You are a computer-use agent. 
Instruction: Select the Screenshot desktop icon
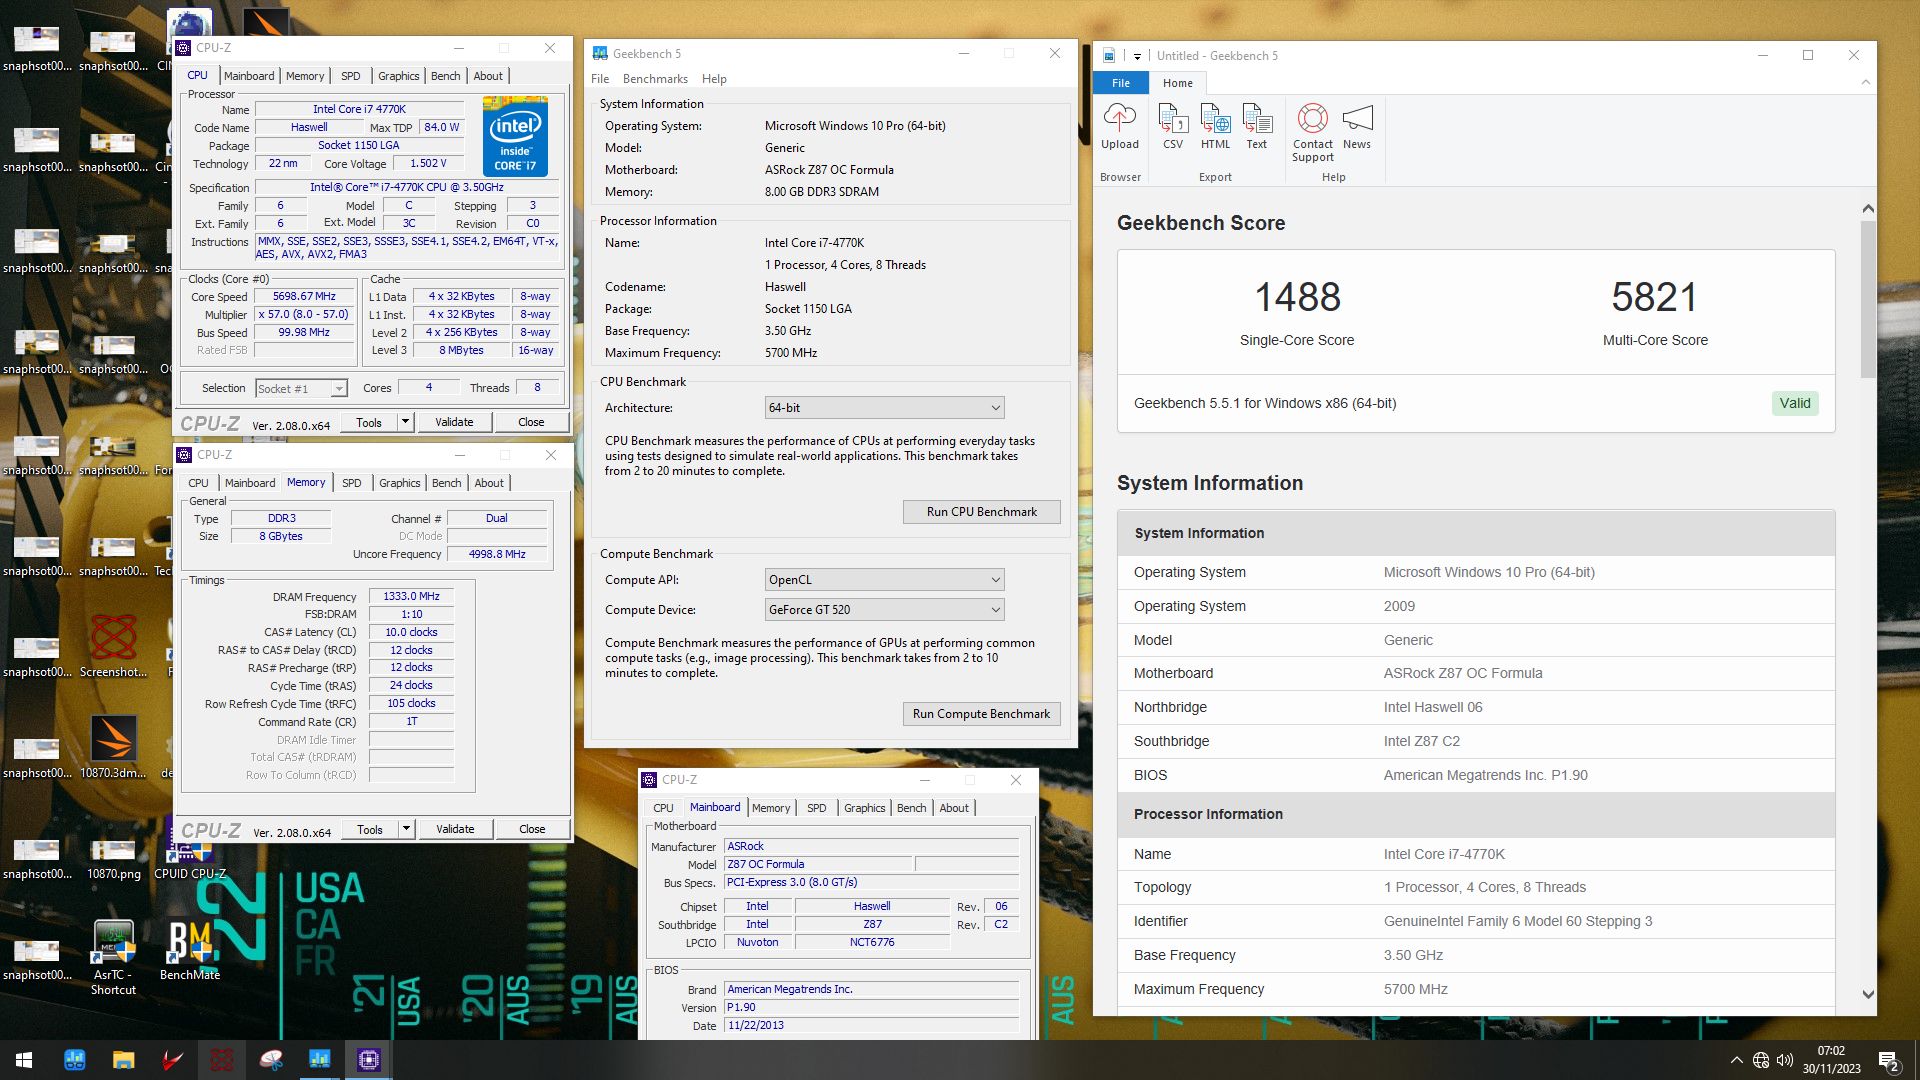coord(113,646)
